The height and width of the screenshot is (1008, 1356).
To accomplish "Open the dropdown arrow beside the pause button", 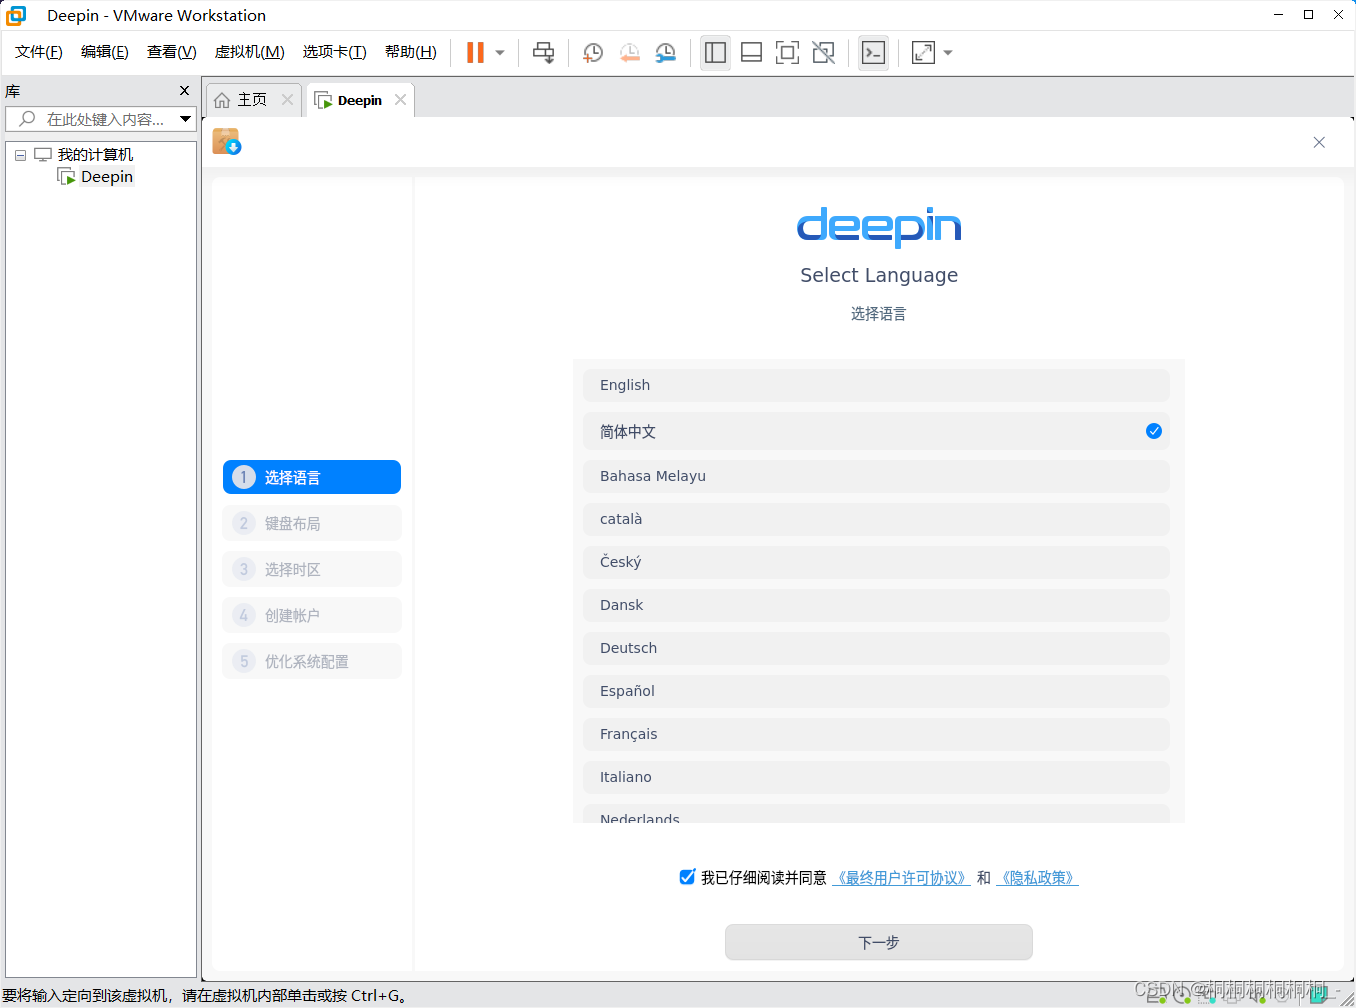I will click(x=500, y=53).
